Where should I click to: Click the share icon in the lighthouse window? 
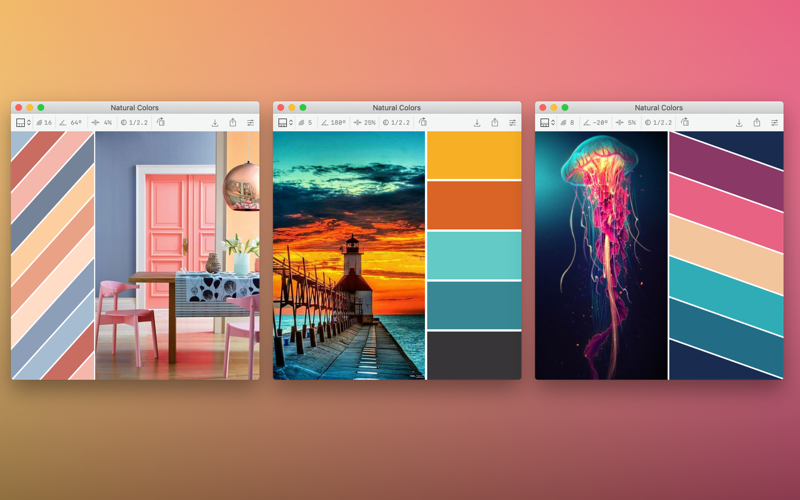click(x=494, y=122)
